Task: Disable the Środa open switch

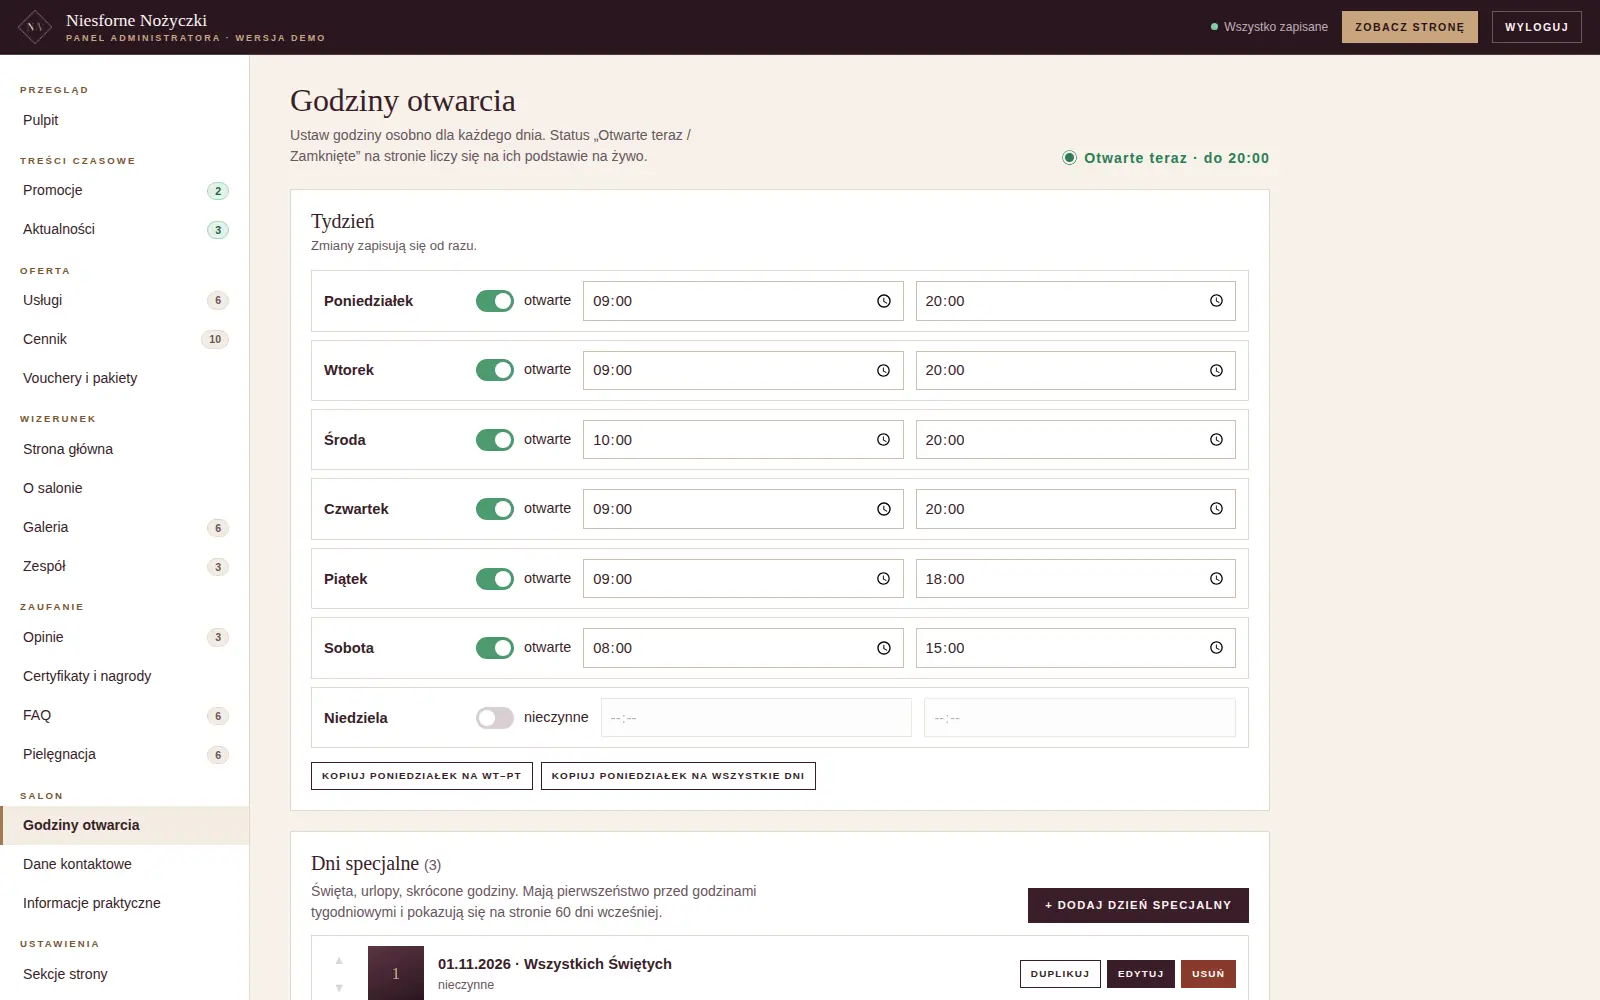Action: click(x=495, y=440)
